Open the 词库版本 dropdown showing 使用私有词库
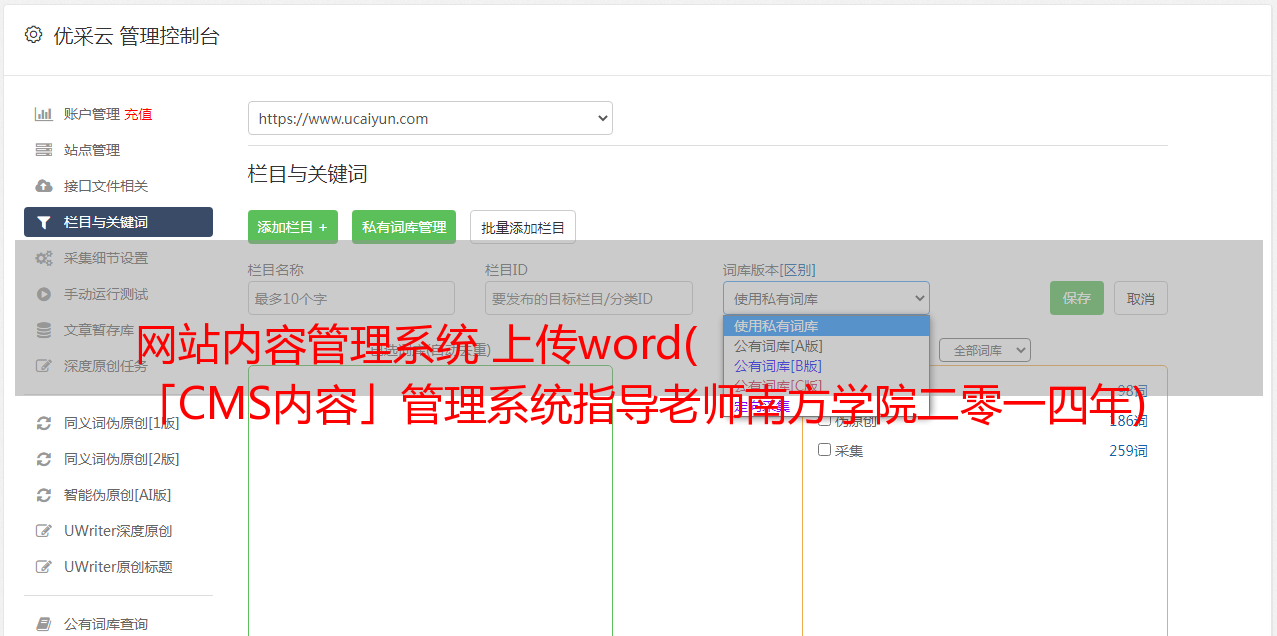The image size is (1277, 636). [x=826, y=298]
